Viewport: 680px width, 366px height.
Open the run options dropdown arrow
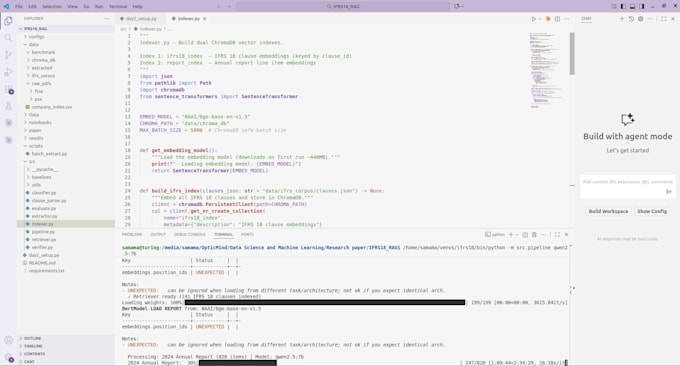pyautogui.click(x=540, y=19)
